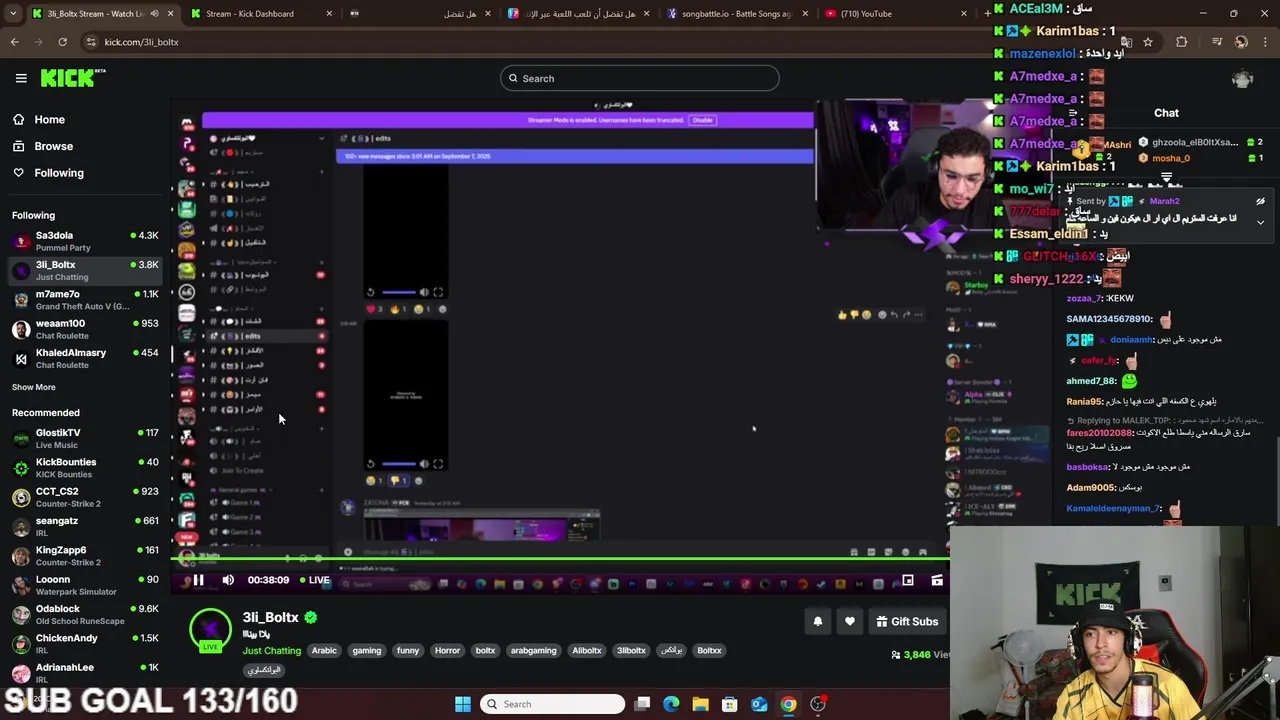Toggle notification bell for 3li_Boltx

point(817,622)
